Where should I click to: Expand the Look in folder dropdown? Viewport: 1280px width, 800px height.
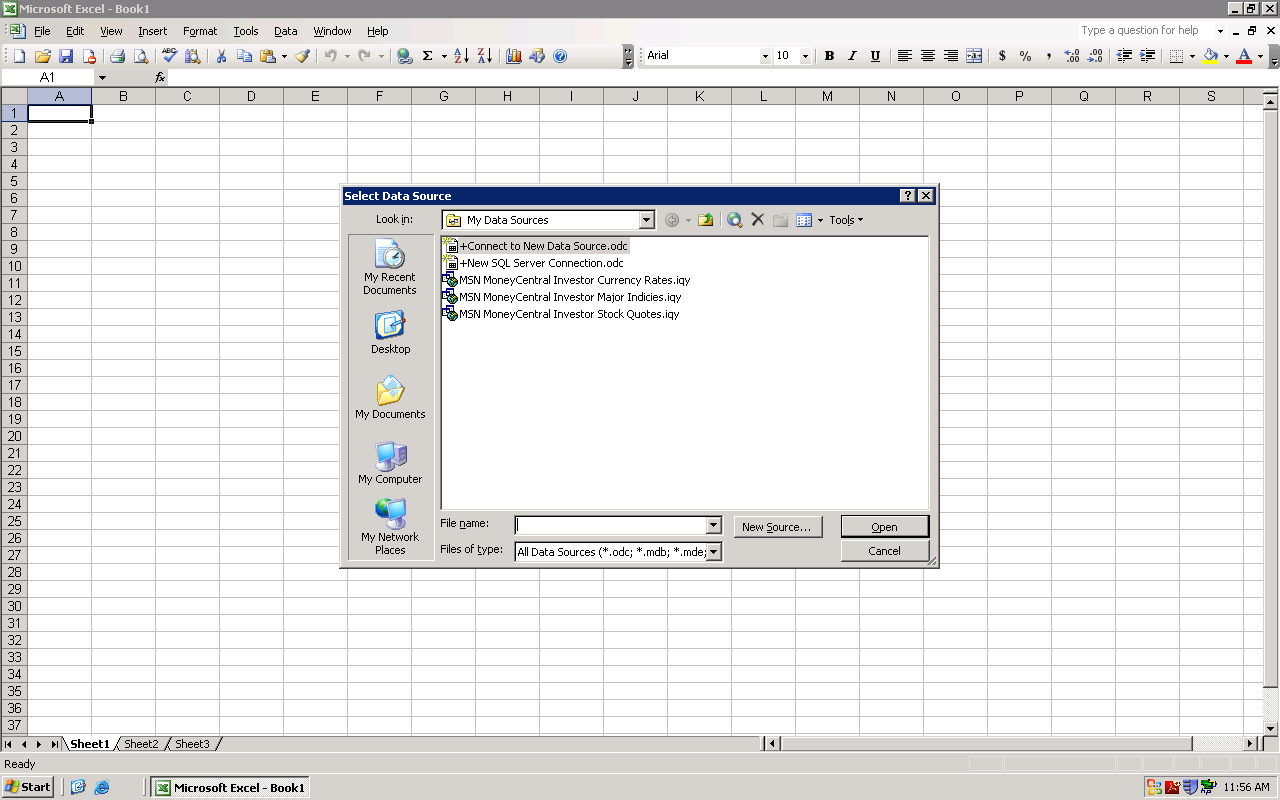[x=646, y=220]
